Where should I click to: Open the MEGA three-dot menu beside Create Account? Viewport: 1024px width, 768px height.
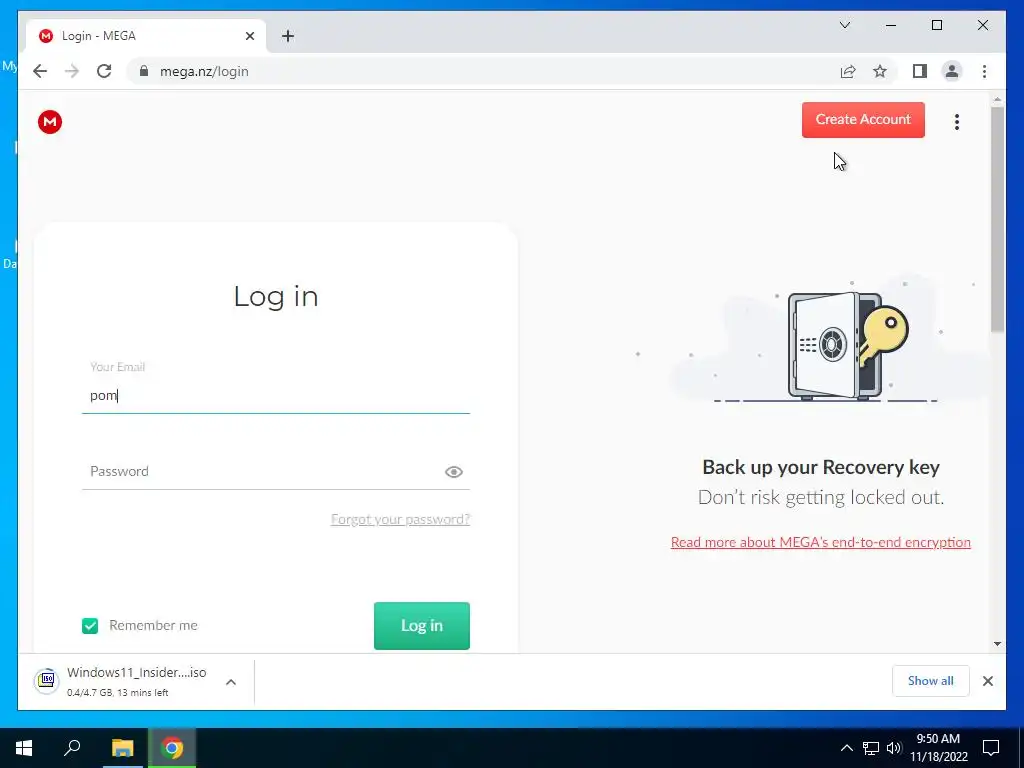[x=957, y=121]
